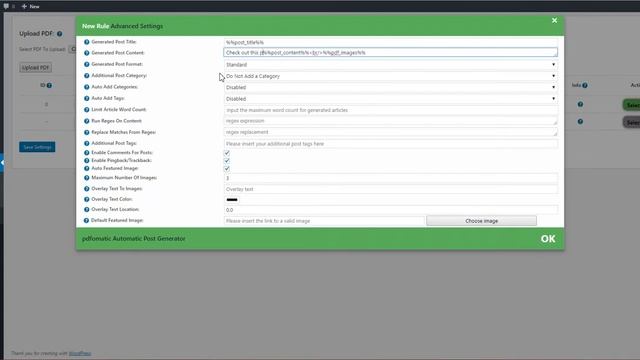
Task: Toggle Auto Featured Image checkbox
Action: (x=227, y=169)
